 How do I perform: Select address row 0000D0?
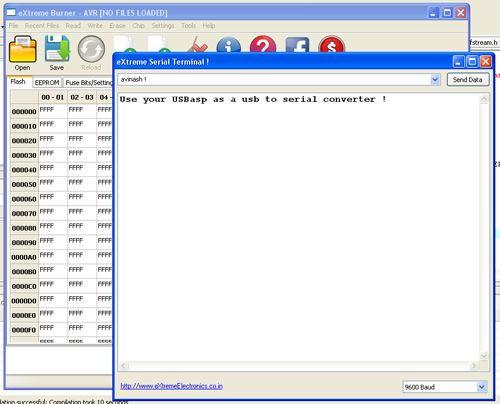(x=24, y=301)
